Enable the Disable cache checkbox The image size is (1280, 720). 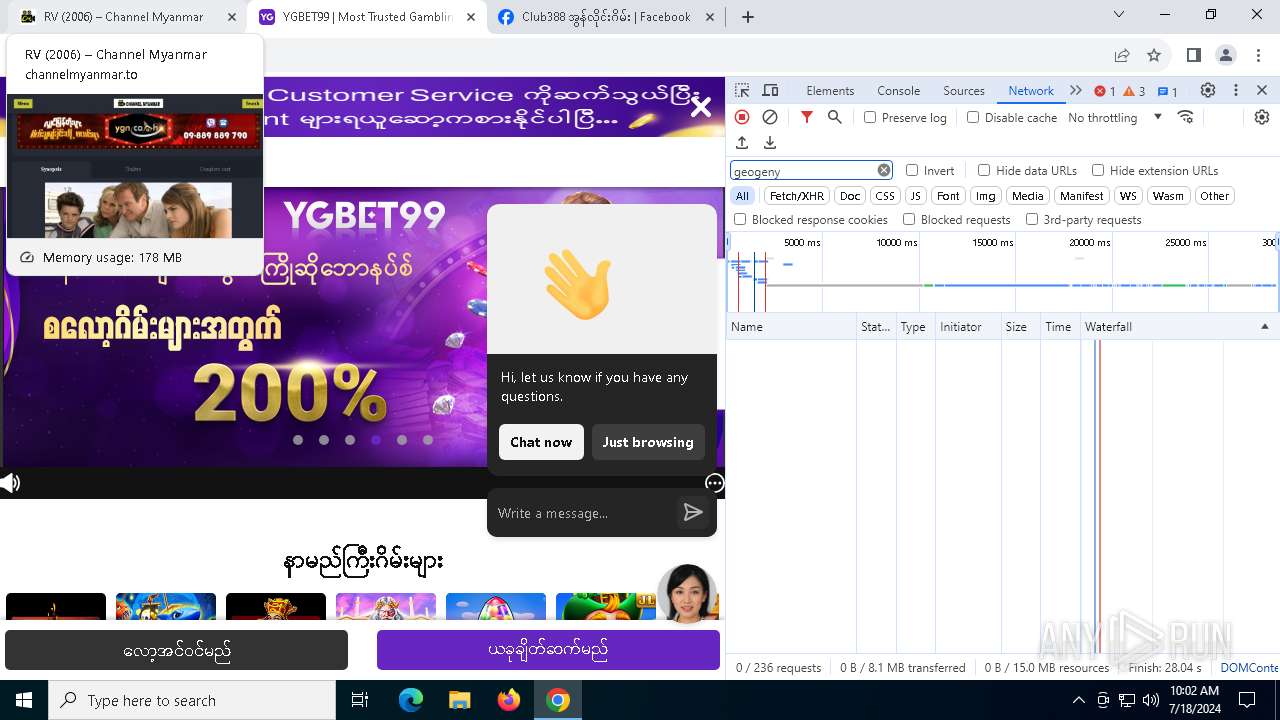(x=973, y=117)
